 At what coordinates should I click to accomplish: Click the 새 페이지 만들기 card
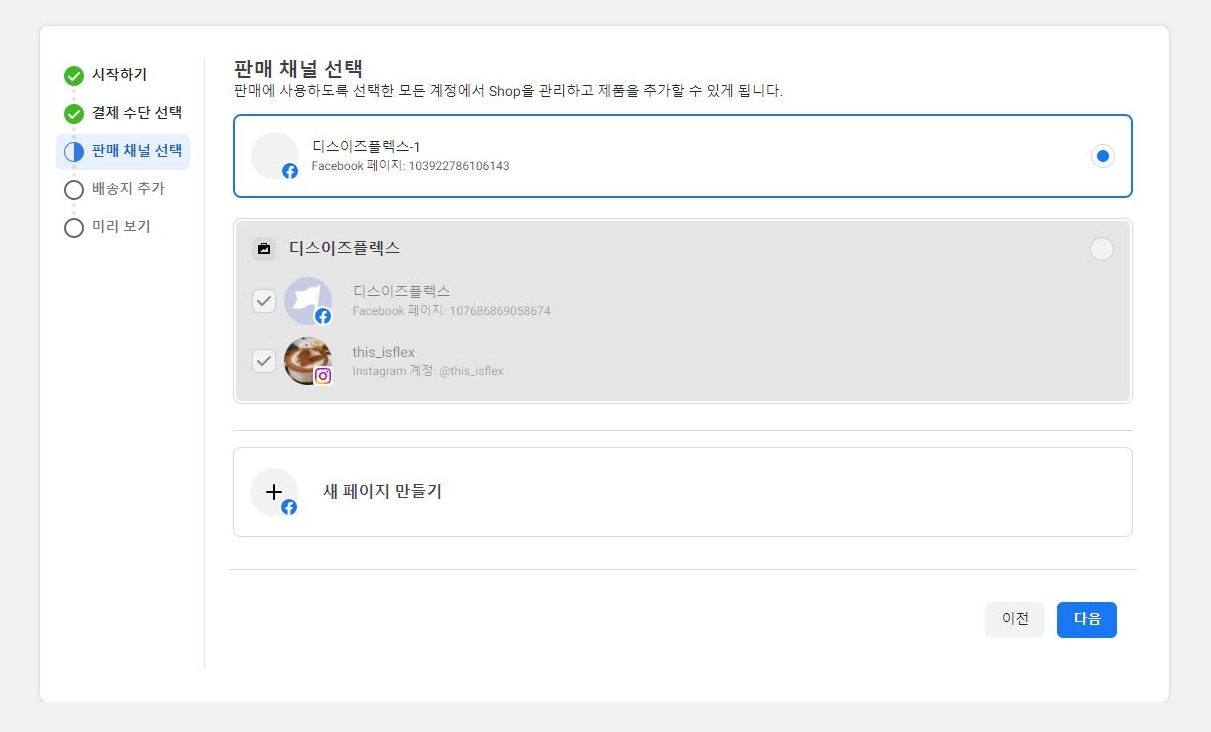coord(683,492)
